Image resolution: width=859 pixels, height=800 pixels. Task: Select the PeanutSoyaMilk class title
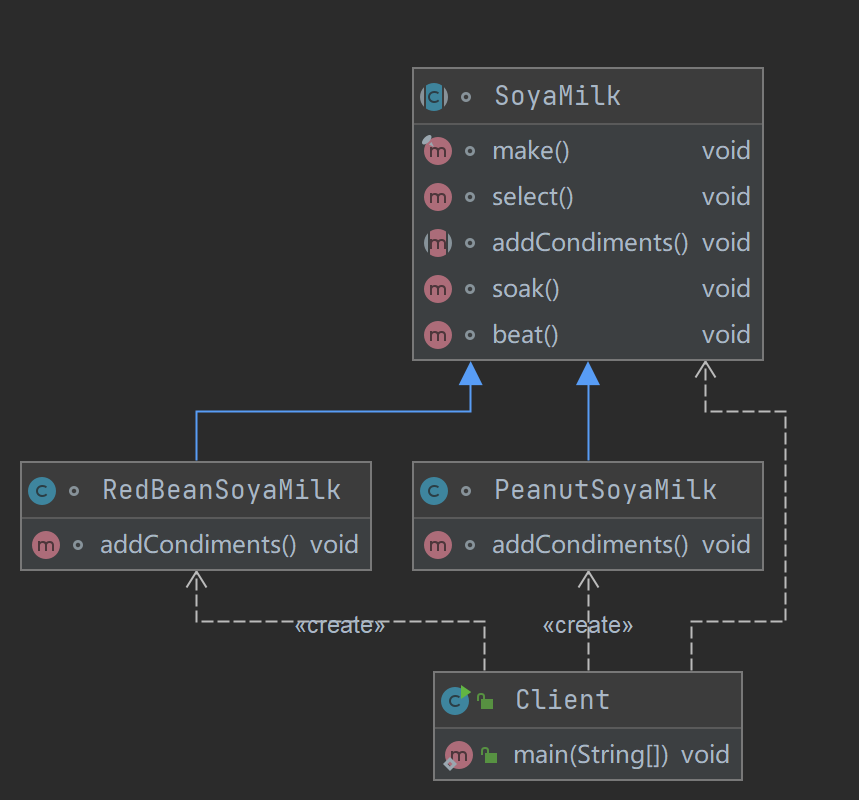click(x=605, y=490)
